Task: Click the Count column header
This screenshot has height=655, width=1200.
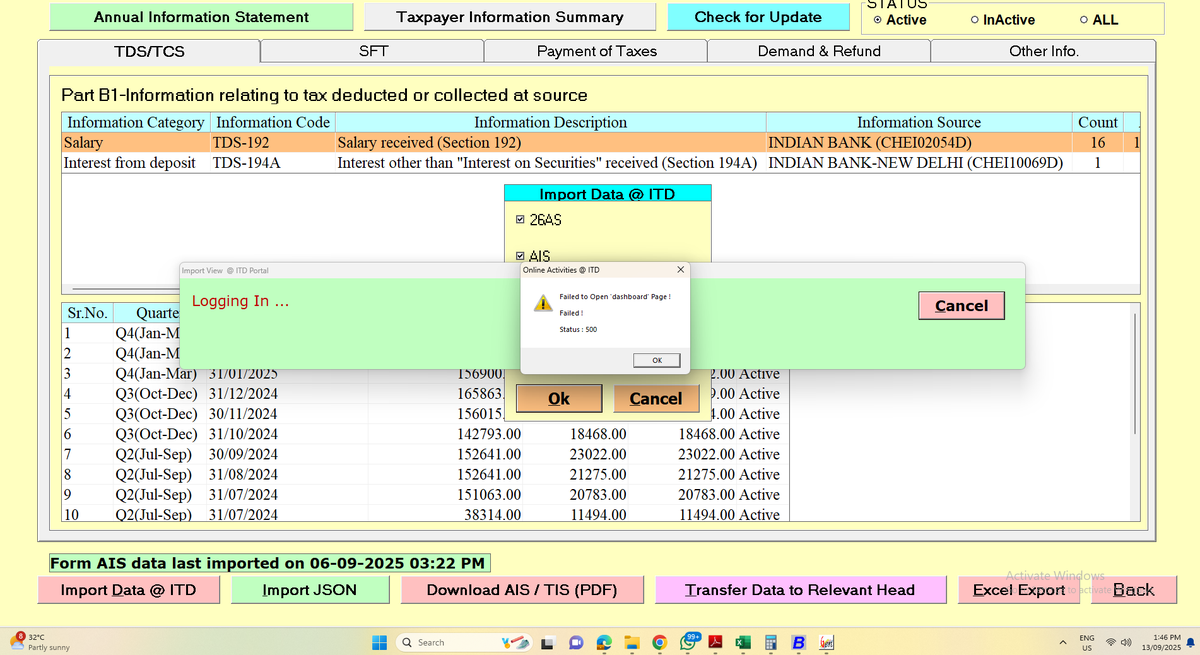Action: pyautogui.click(x=1098, y=123)
